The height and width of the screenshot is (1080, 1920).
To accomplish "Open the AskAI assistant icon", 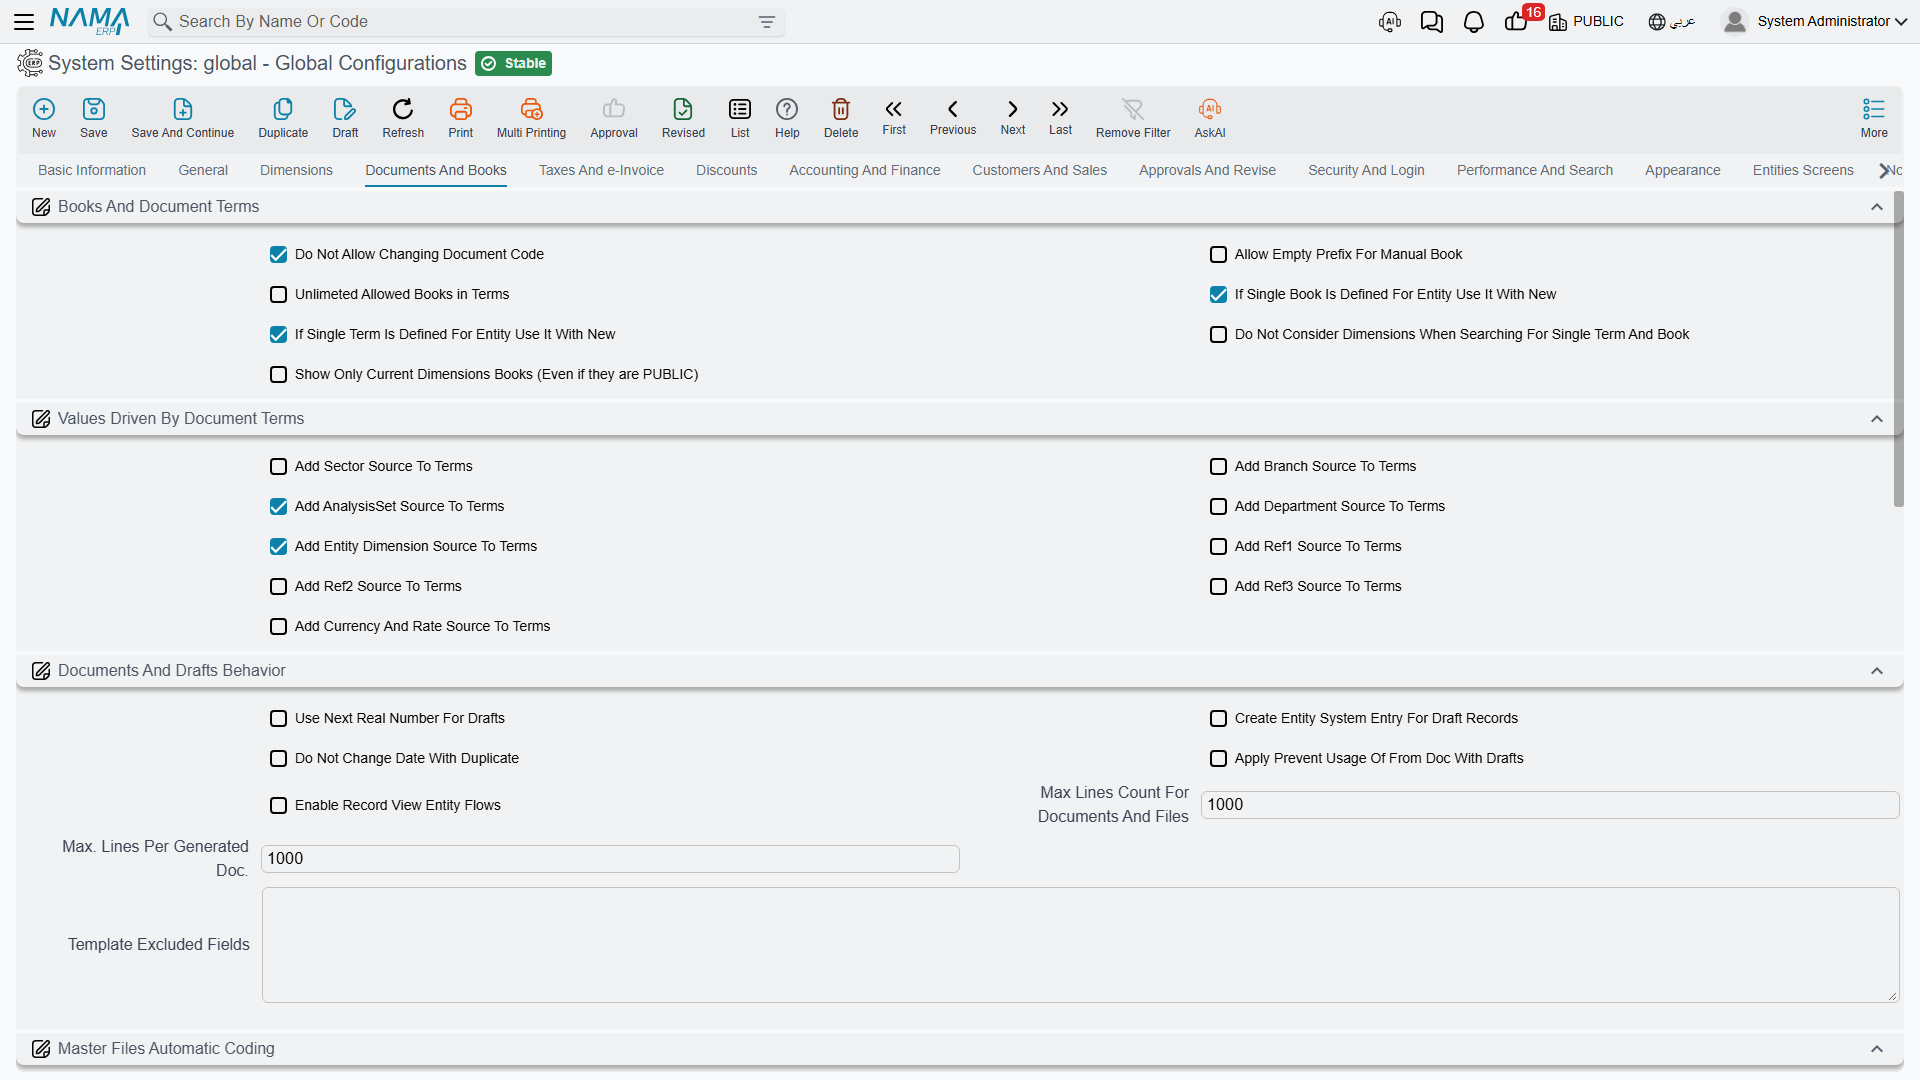I will coord(1210,109).
